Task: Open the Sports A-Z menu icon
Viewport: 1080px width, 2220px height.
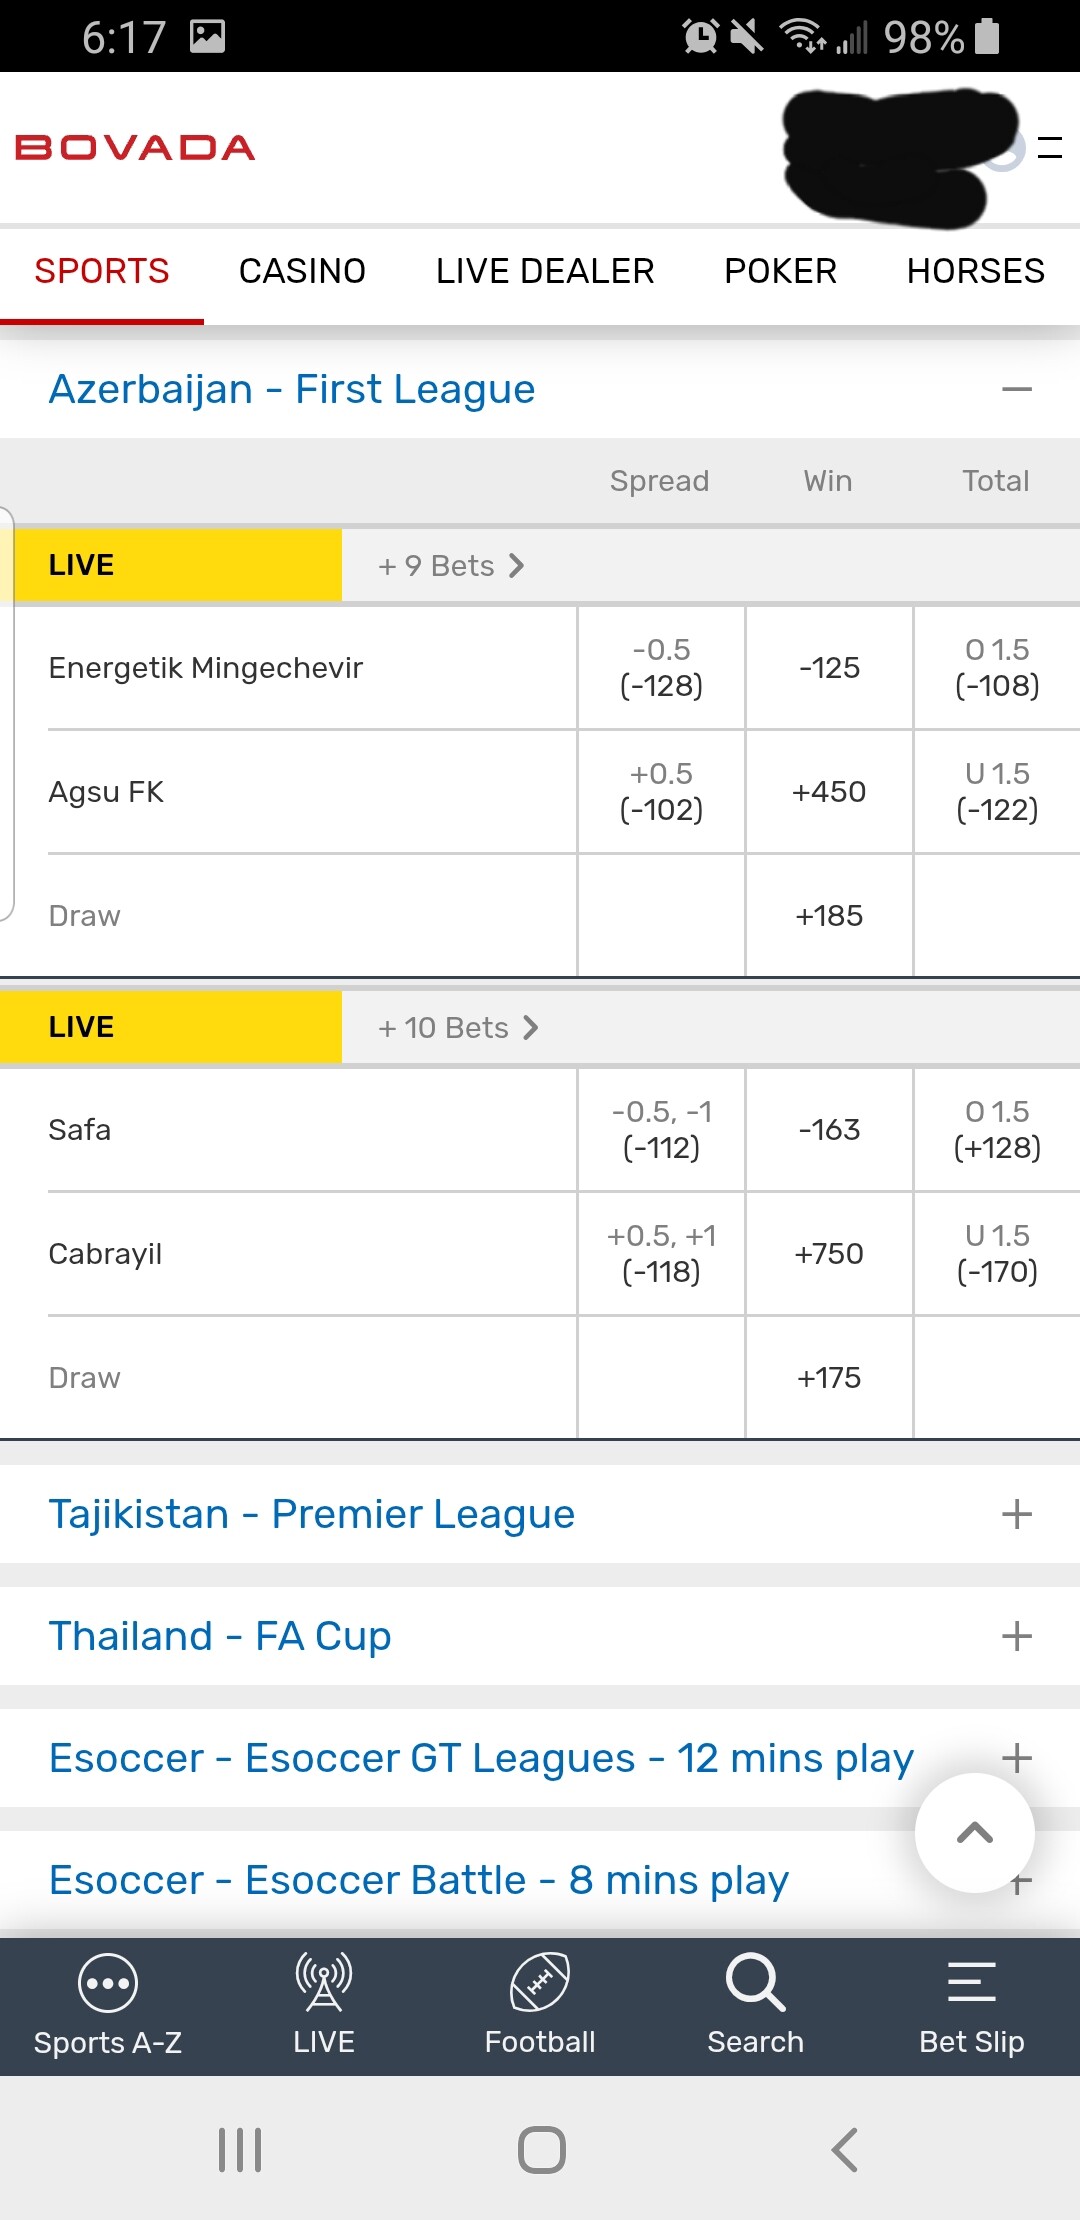Action: click(107, 1984)
